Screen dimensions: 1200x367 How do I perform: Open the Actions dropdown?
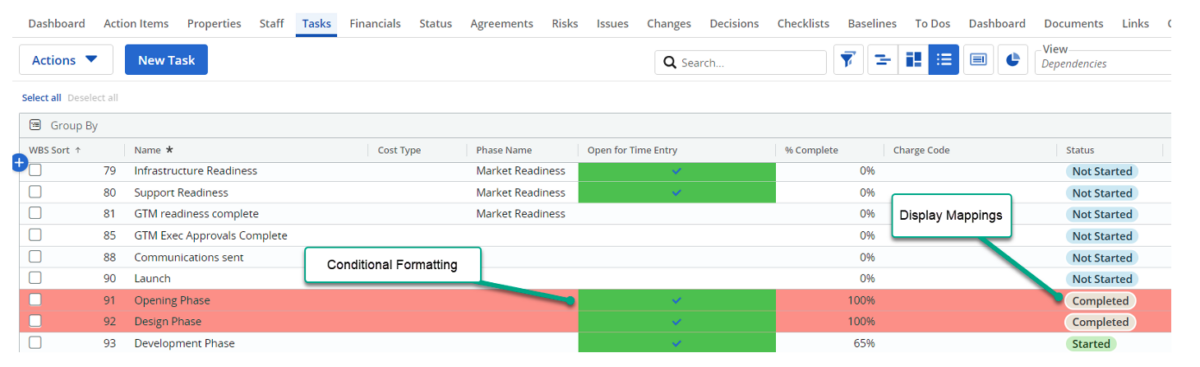(66, 60)
